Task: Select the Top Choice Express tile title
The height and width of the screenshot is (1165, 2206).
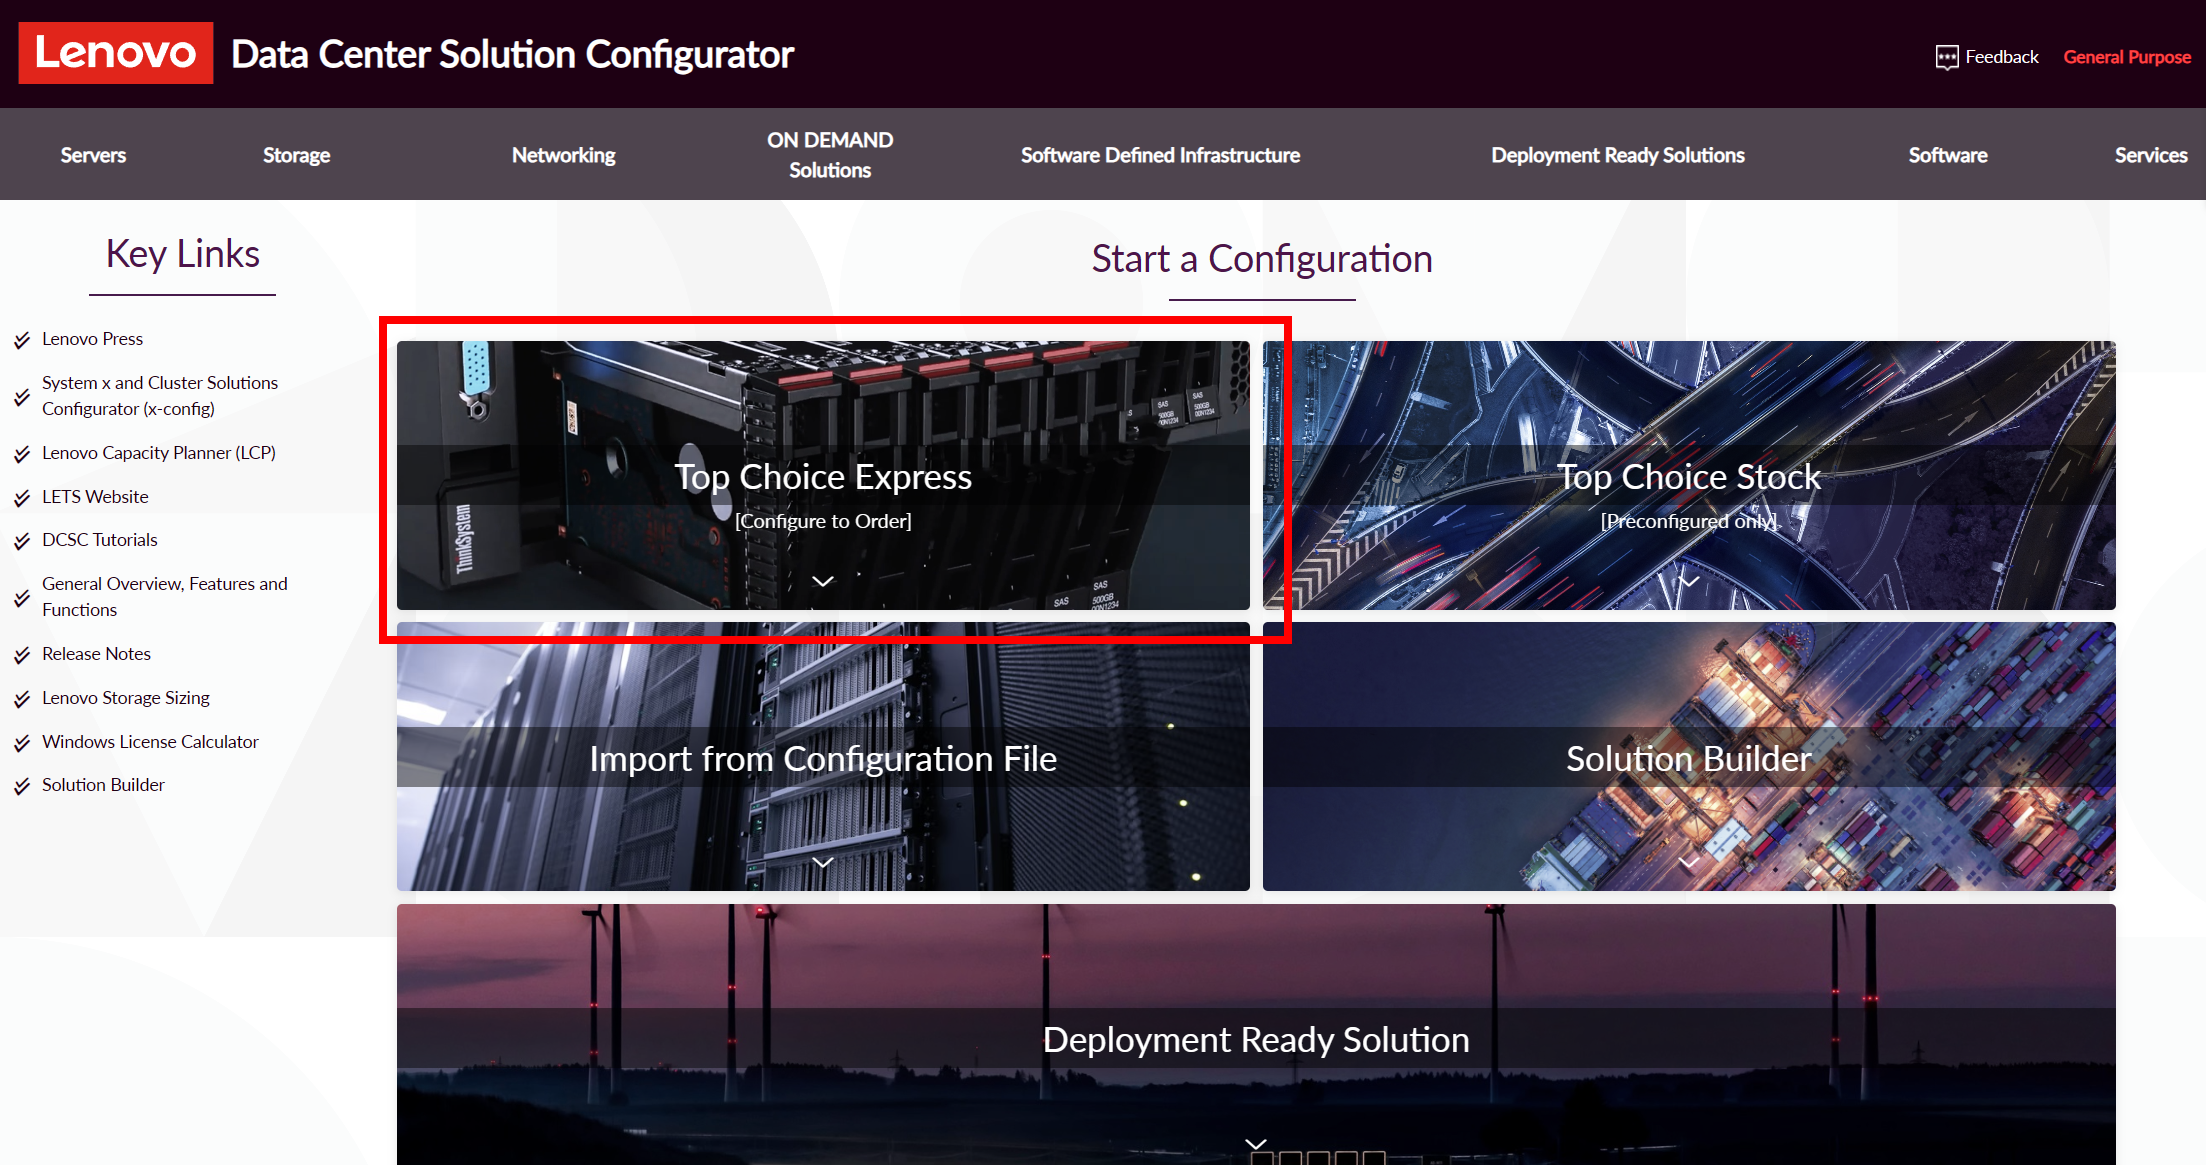Action: click(823, 477)
